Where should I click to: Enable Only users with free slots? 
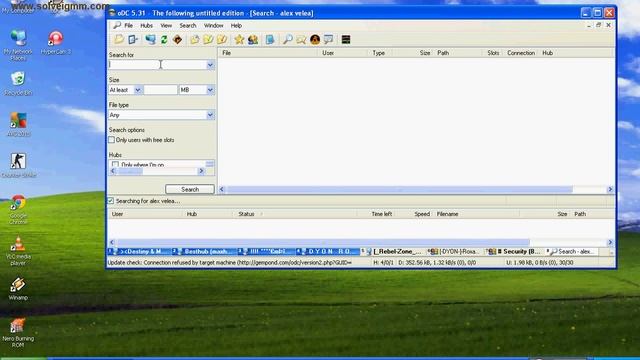click(111, 140)
